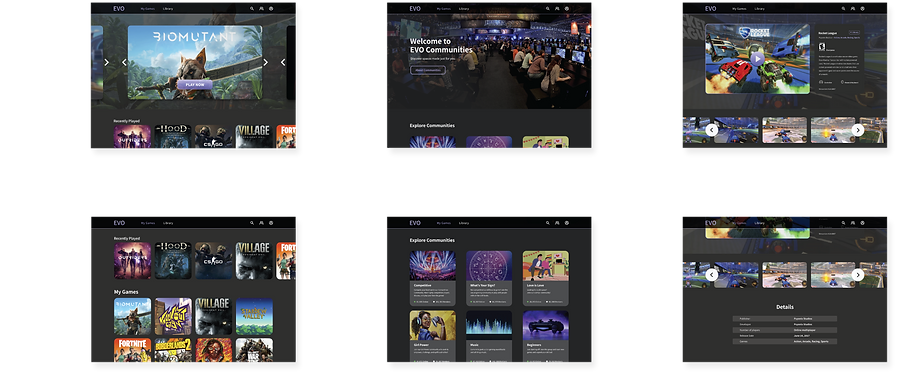Open Village cover inside My Games grid rows

(213, 316)
